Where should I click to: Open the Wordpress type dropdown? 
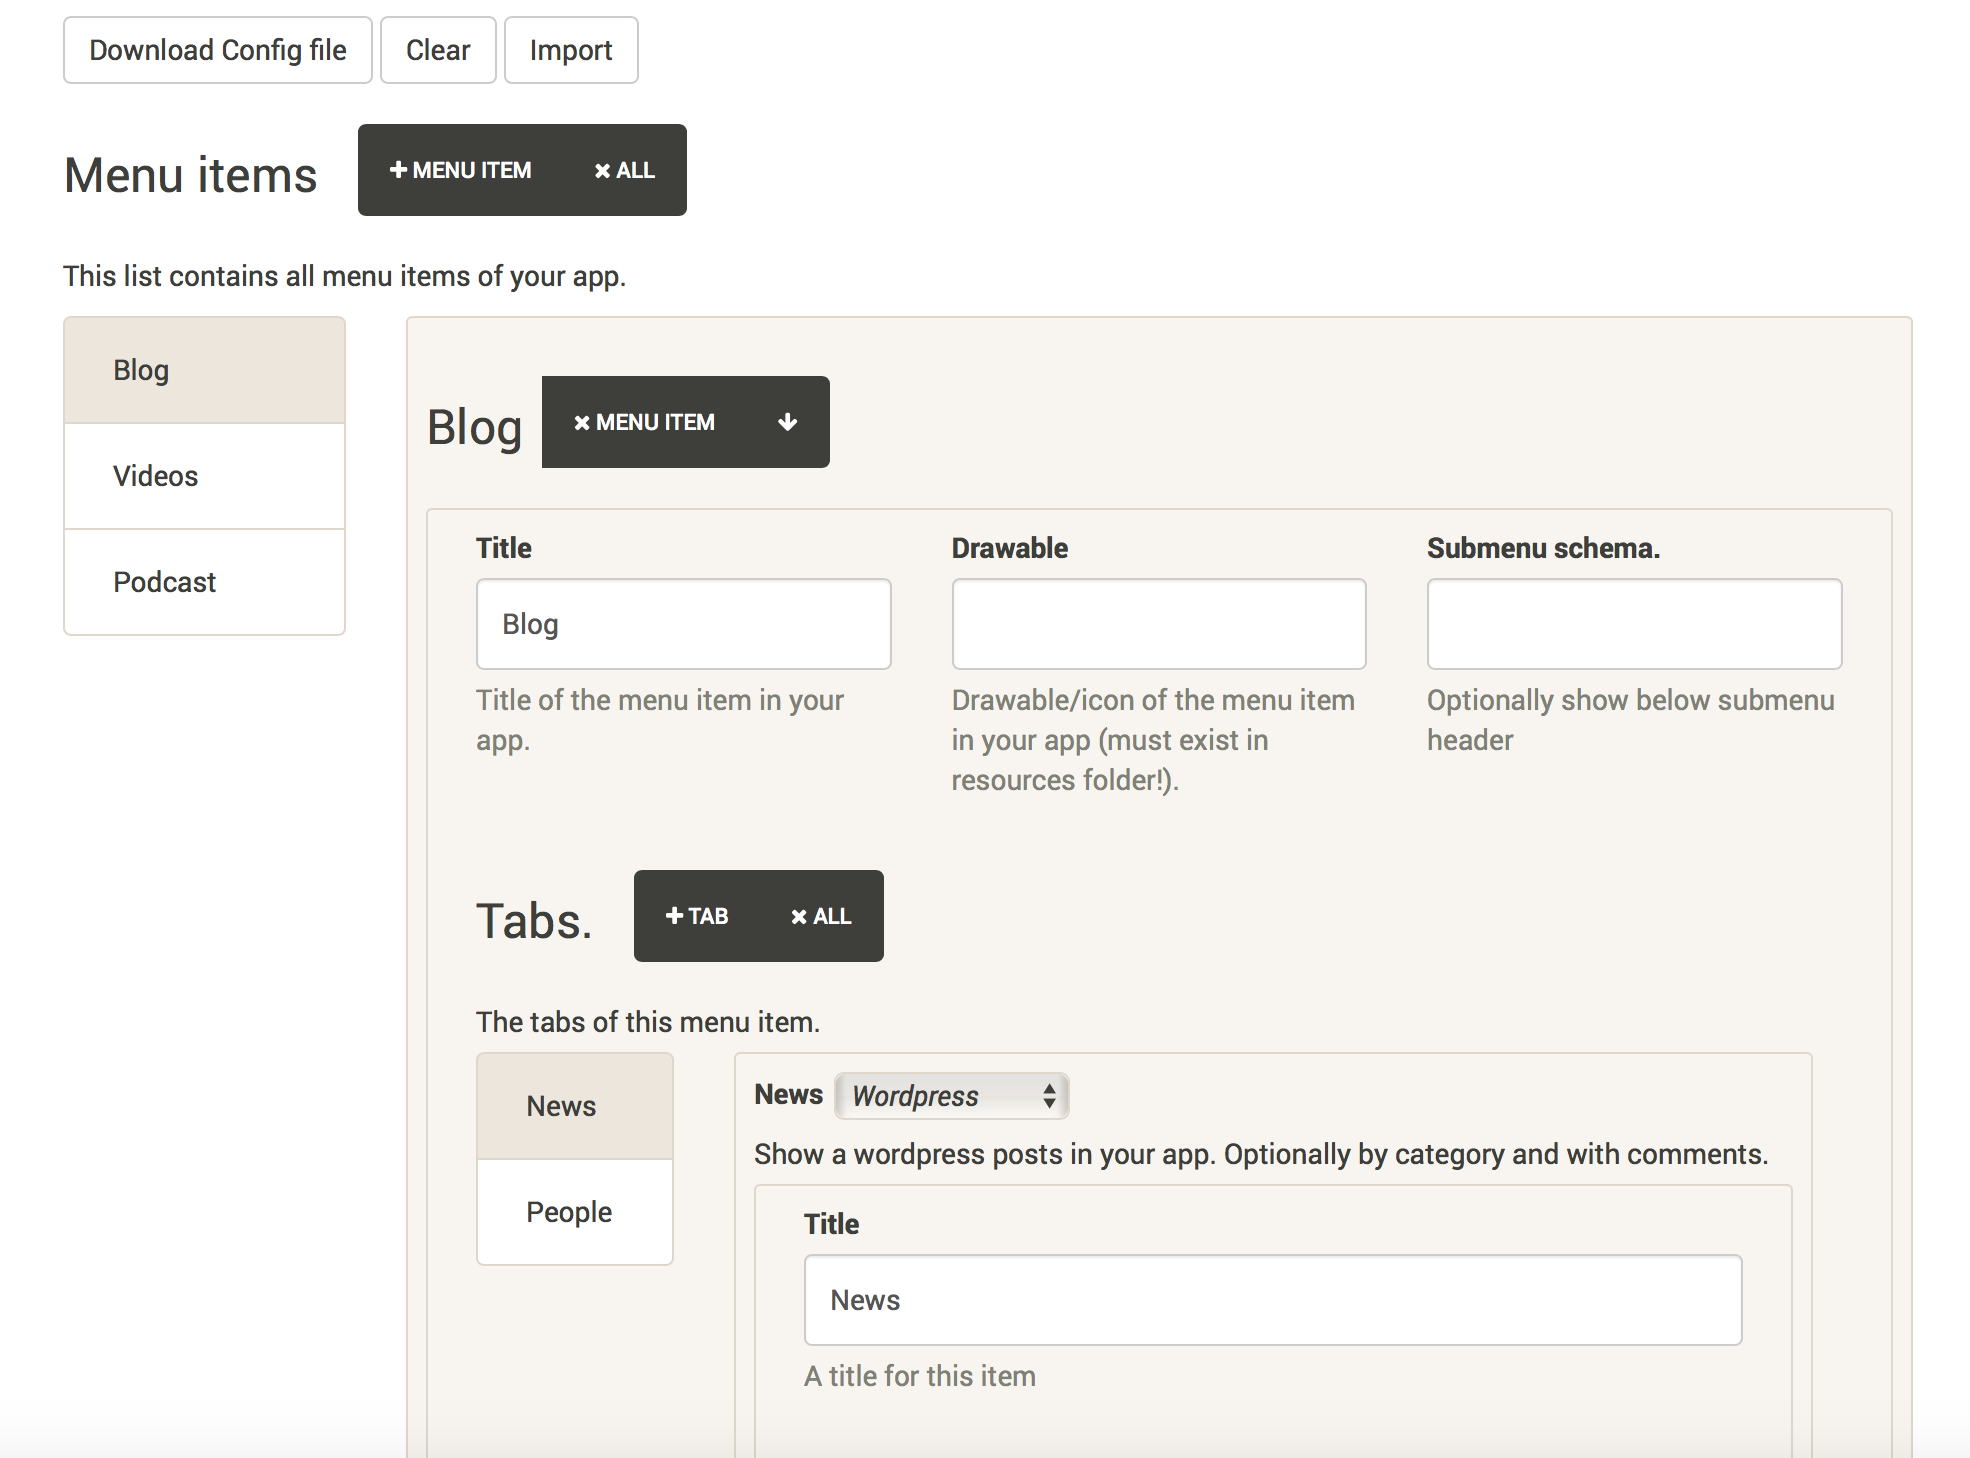point(952,1096)
